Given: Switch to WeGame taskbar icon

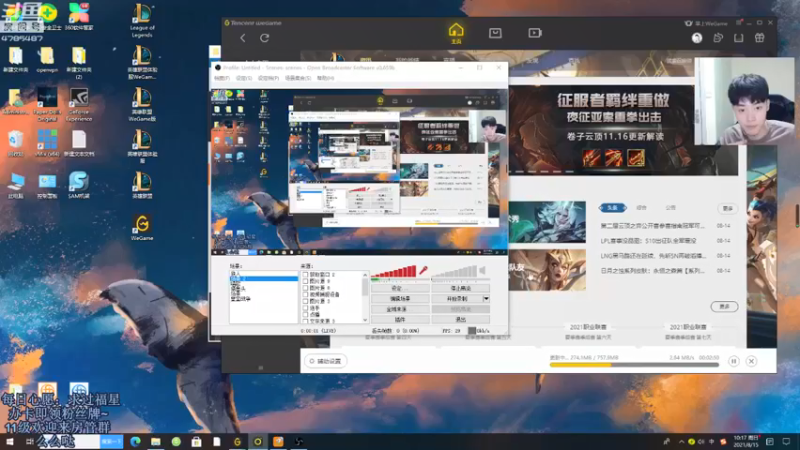Looking at the screenshot, I should pos(237,442).
